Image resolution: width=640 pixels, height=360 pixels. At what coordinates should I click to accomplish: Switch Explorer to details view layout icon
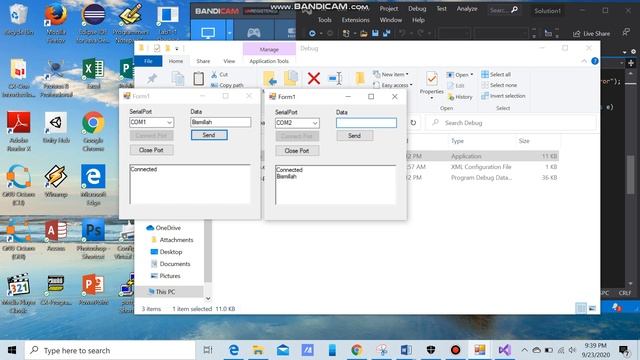581,309
